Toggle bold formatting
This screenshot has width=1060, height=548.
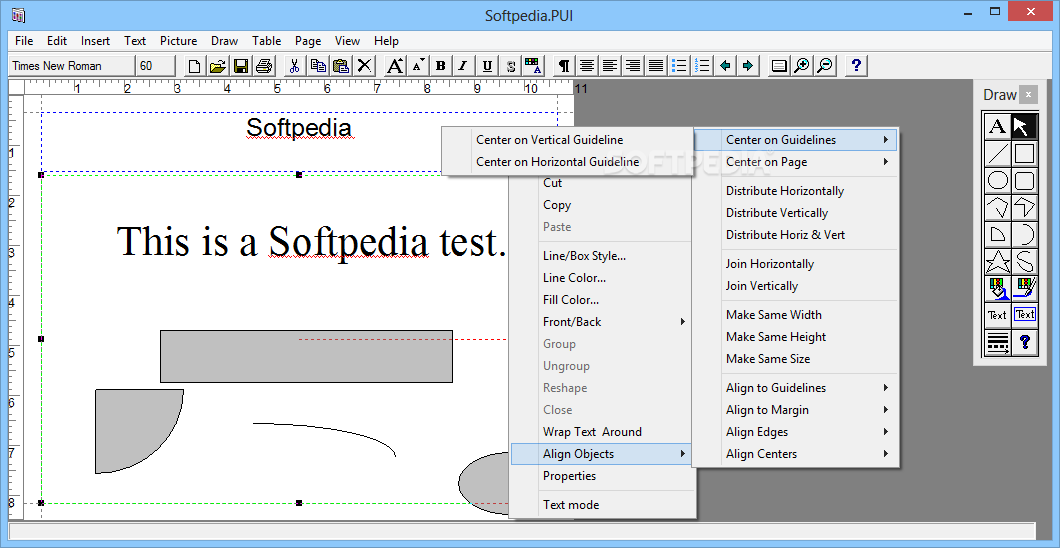point(441,66)
